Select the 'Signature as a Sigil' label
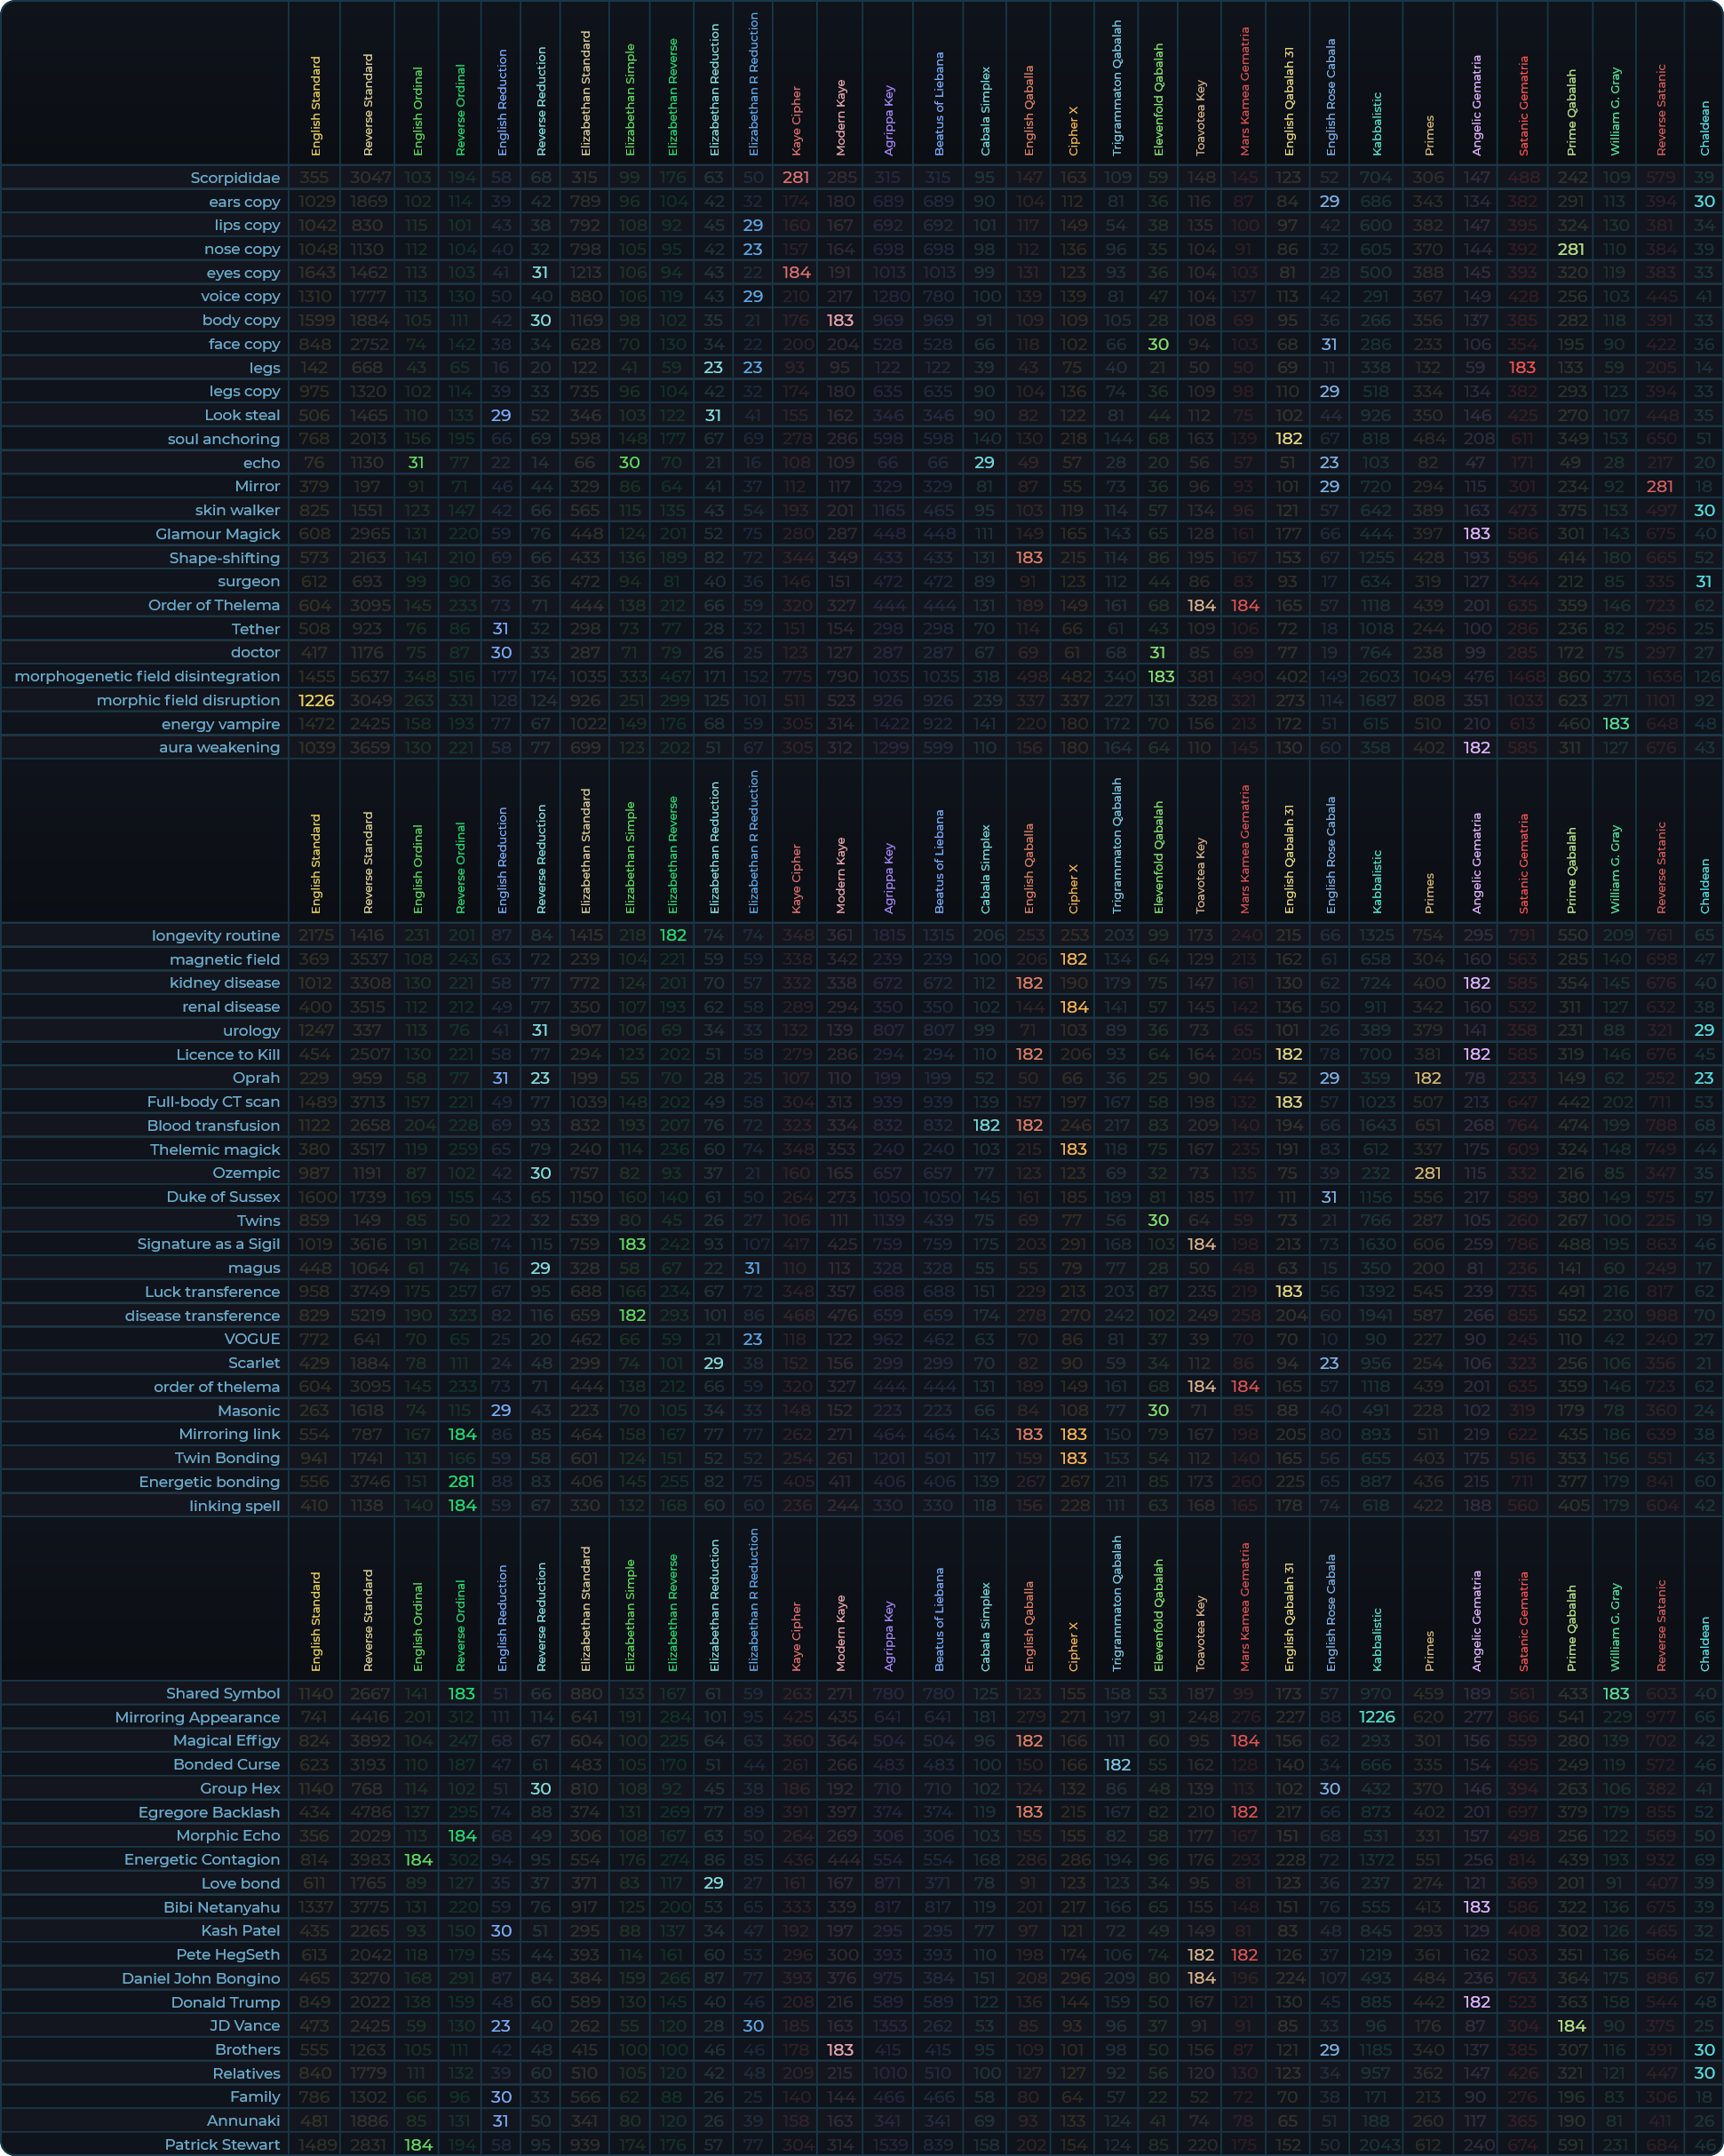This screenshot has height=2156, width=1724. click(208, 1244)
